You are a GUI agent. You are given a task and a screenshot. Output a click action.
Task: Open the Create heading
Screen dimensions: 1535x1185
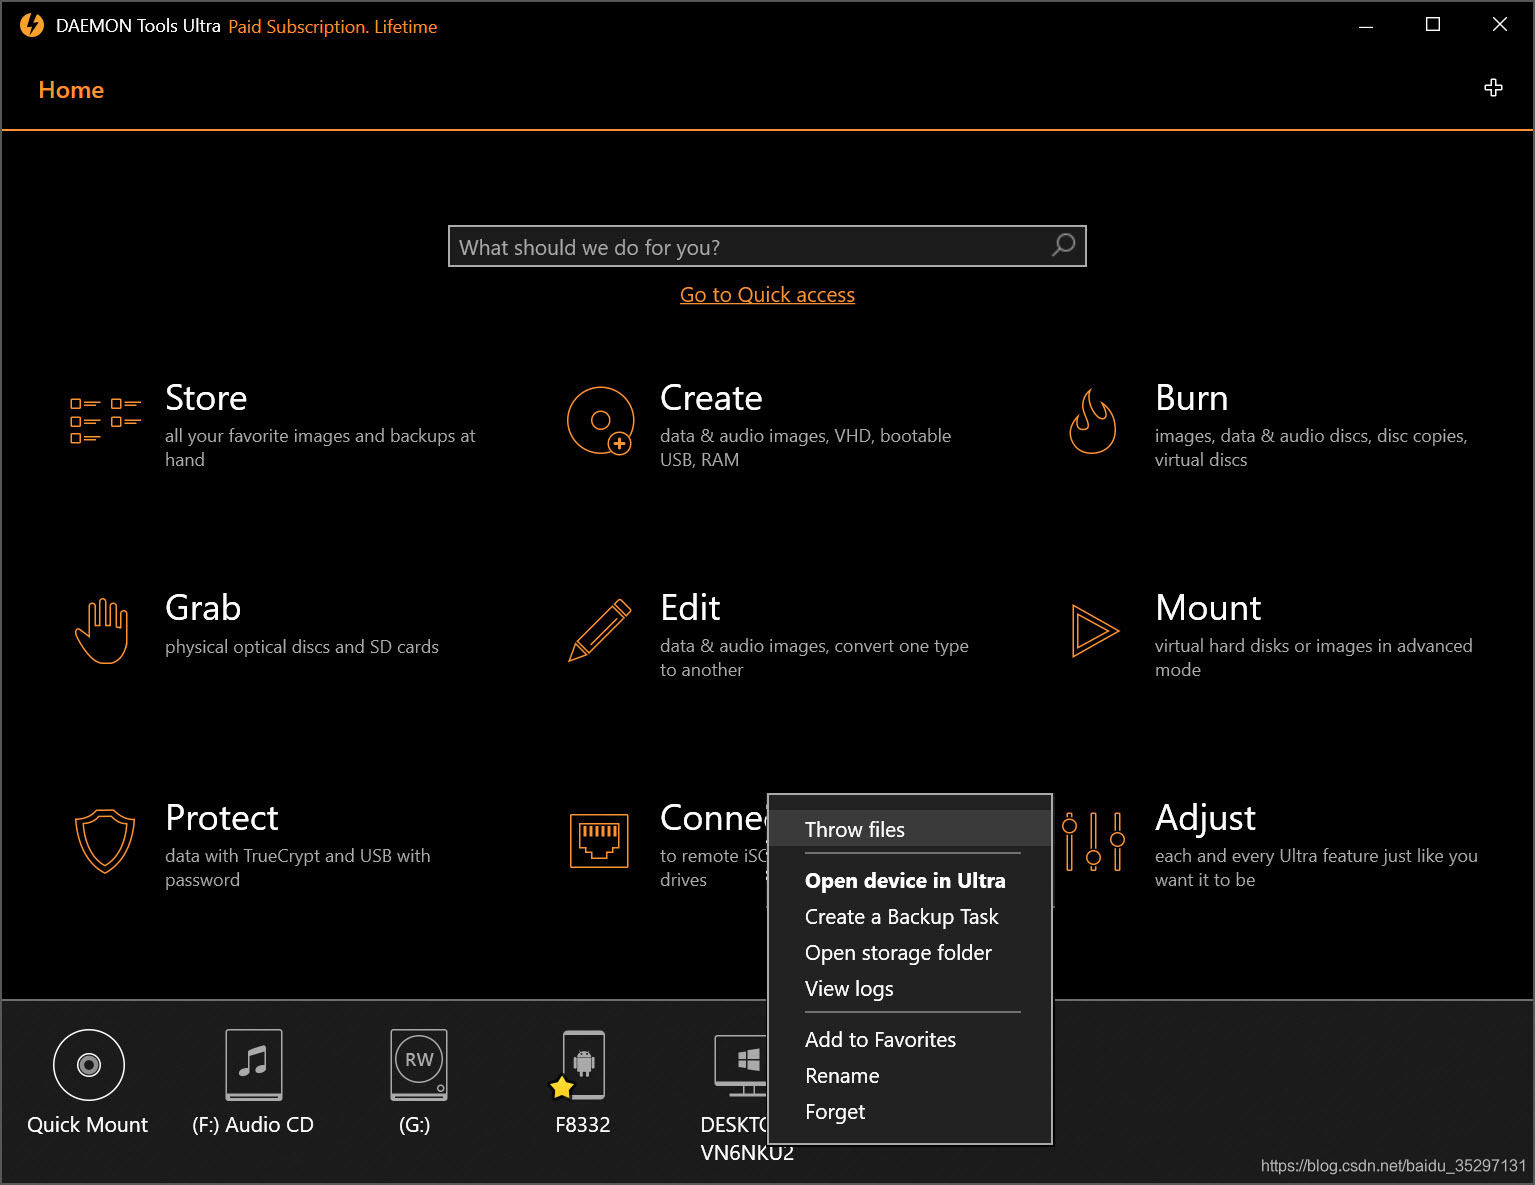(711, 398)
